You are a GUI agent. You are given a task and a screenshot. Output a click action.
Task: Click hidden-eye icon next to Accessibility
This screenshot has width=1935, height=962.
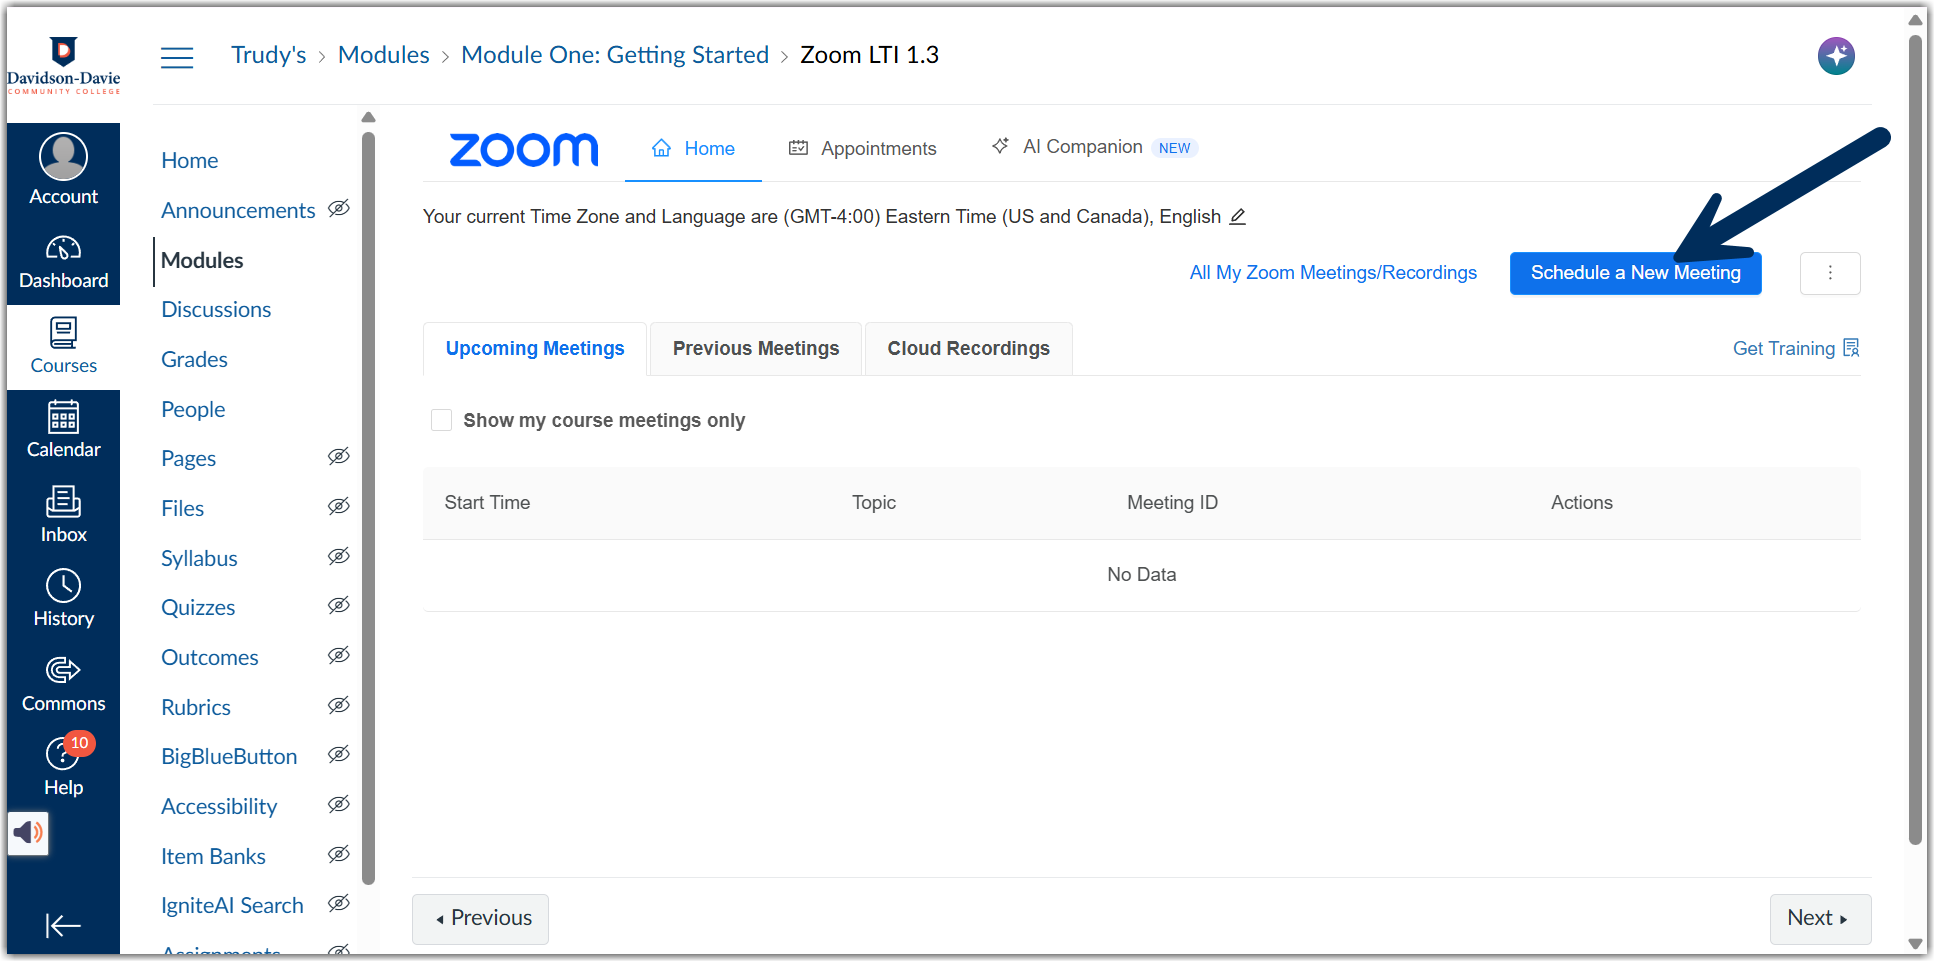pyautogui.click(x=339, y=804)
